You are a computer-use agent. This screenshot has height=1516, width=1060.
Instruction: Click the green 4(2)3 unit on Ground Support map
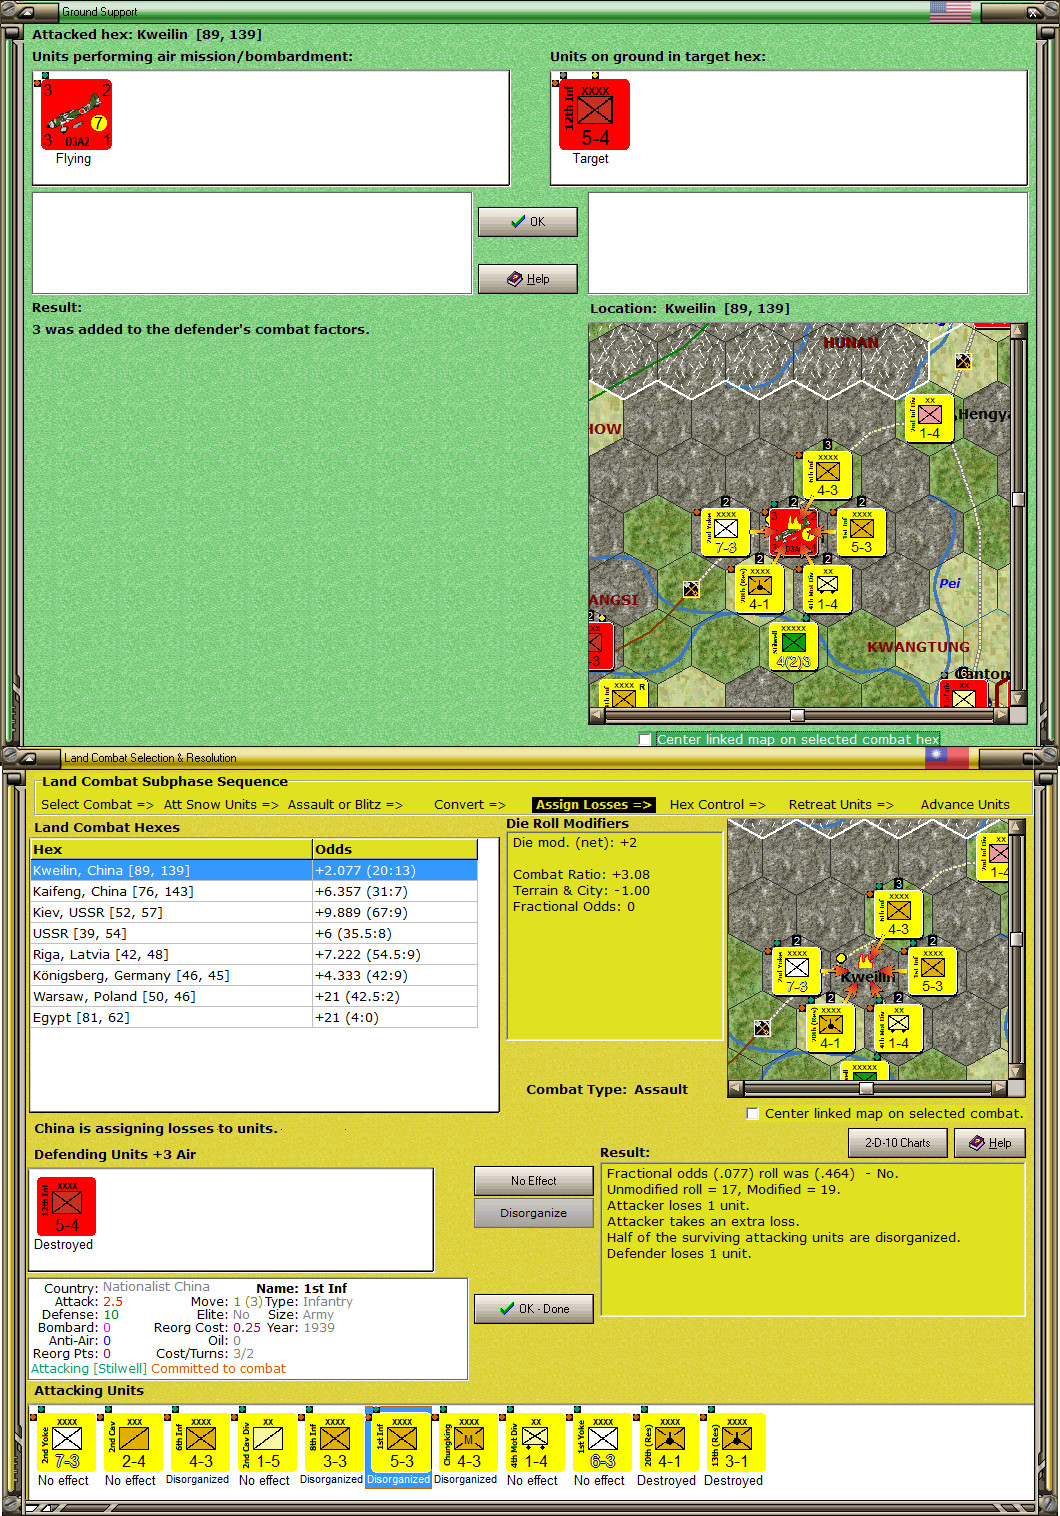[793, 646]
